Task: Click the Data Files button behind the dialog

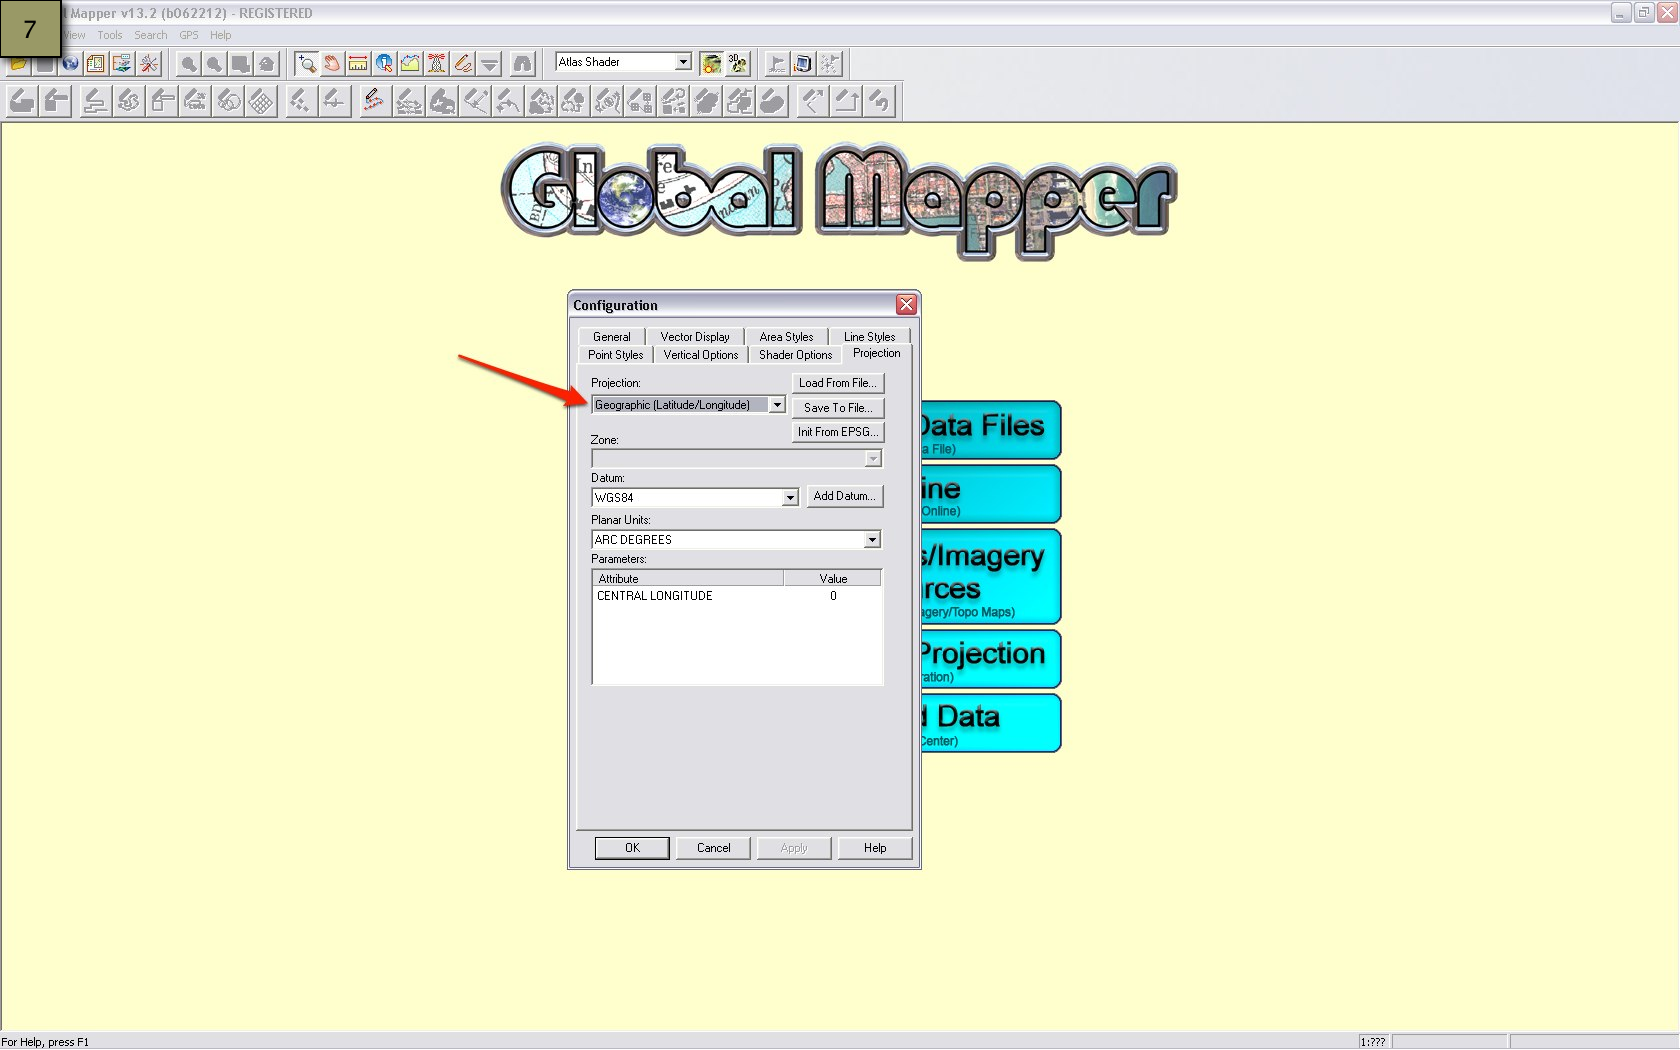Action: click(x=990, y=430)
